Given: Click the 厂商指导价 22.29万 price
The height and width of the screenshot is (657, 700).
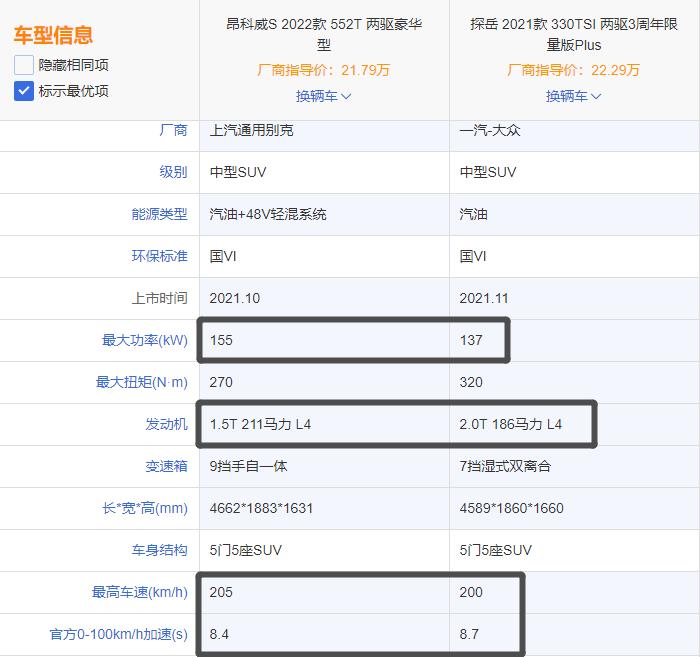Looking at the screenshot, I should [x=574, y=70].
